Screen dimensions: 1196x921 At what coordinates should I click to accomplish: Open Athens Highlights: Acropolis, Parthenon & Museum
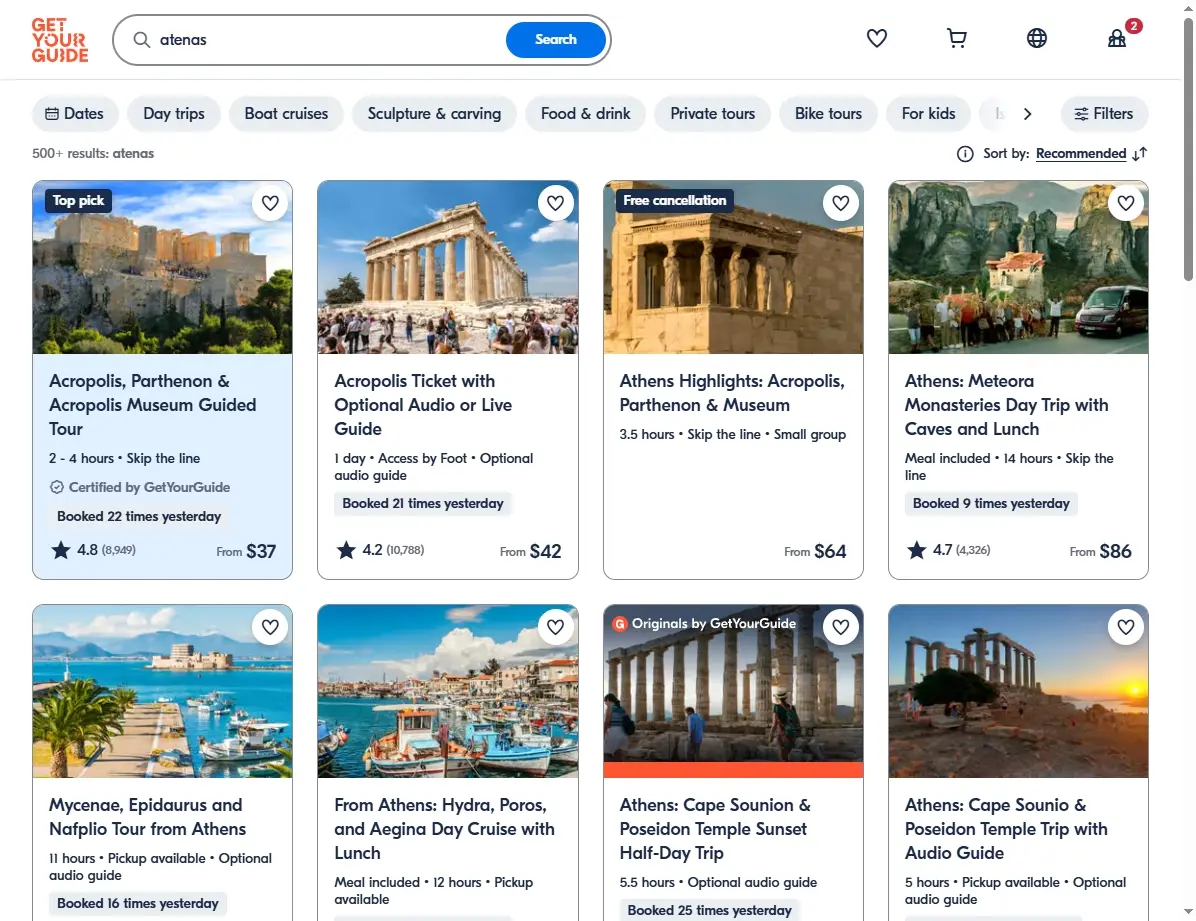[732, 393]
